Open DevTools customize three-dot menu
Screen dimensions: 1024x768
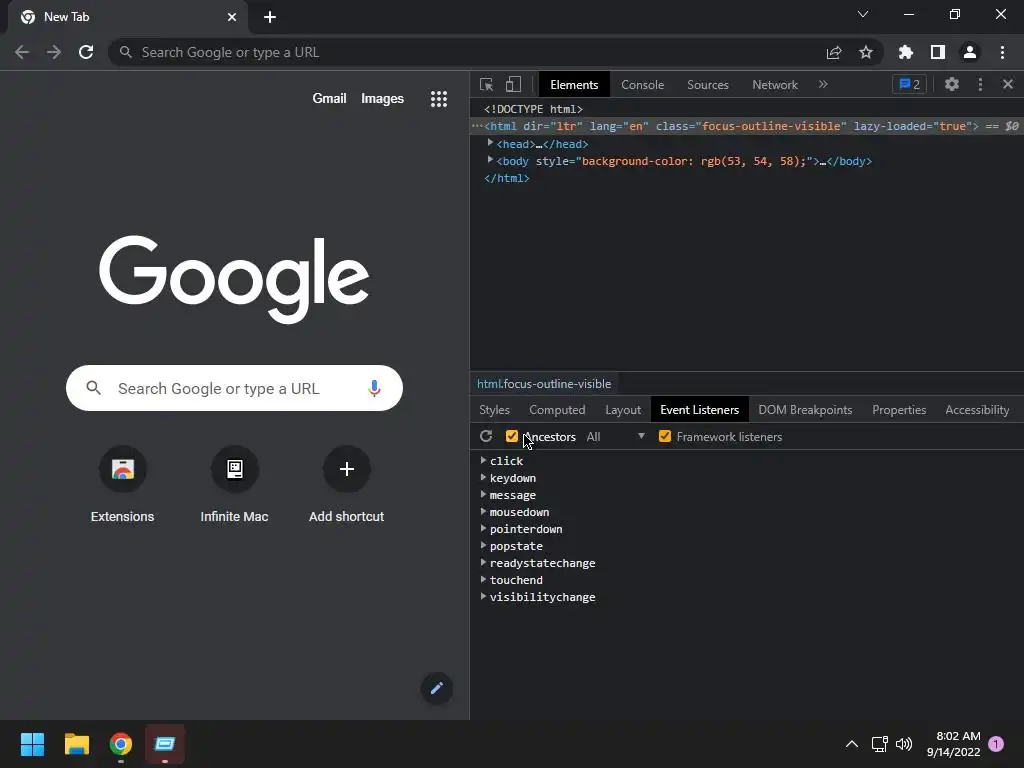[980, 84]
